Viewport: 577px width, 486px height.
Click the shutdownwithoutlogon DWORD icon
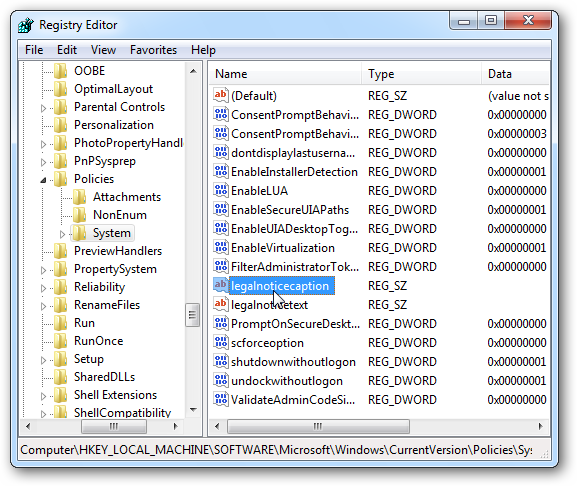(x=220, y=361)
